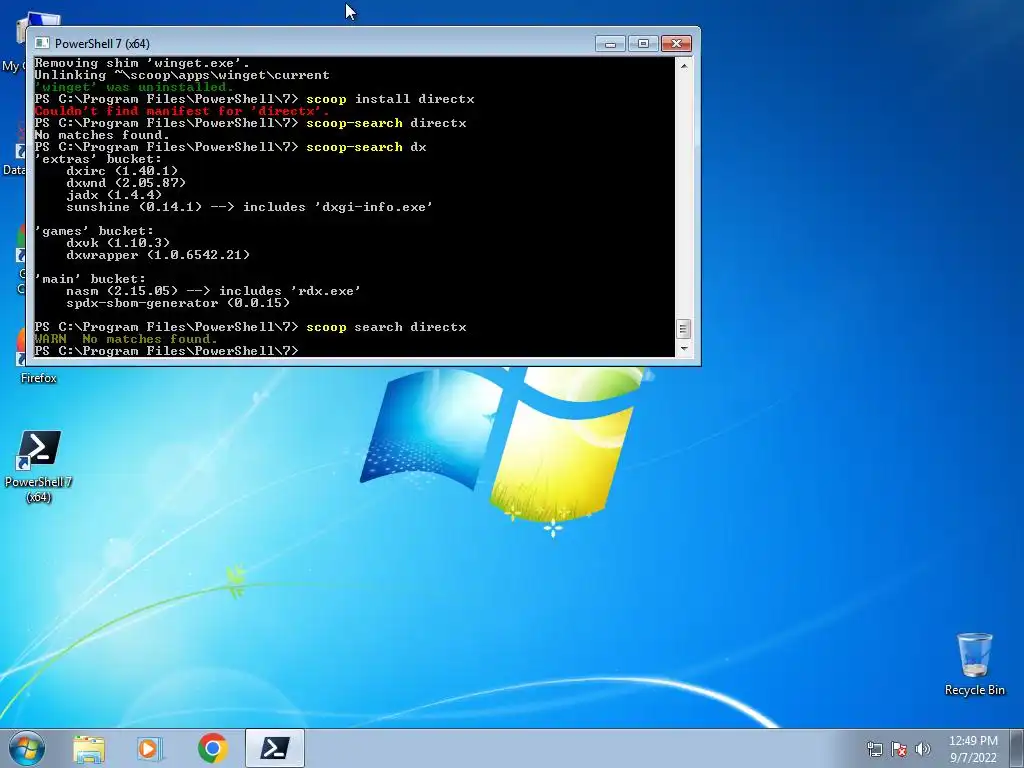Select PowerShell 7 (x64) desktop shortcut

[x=39, y=466]
